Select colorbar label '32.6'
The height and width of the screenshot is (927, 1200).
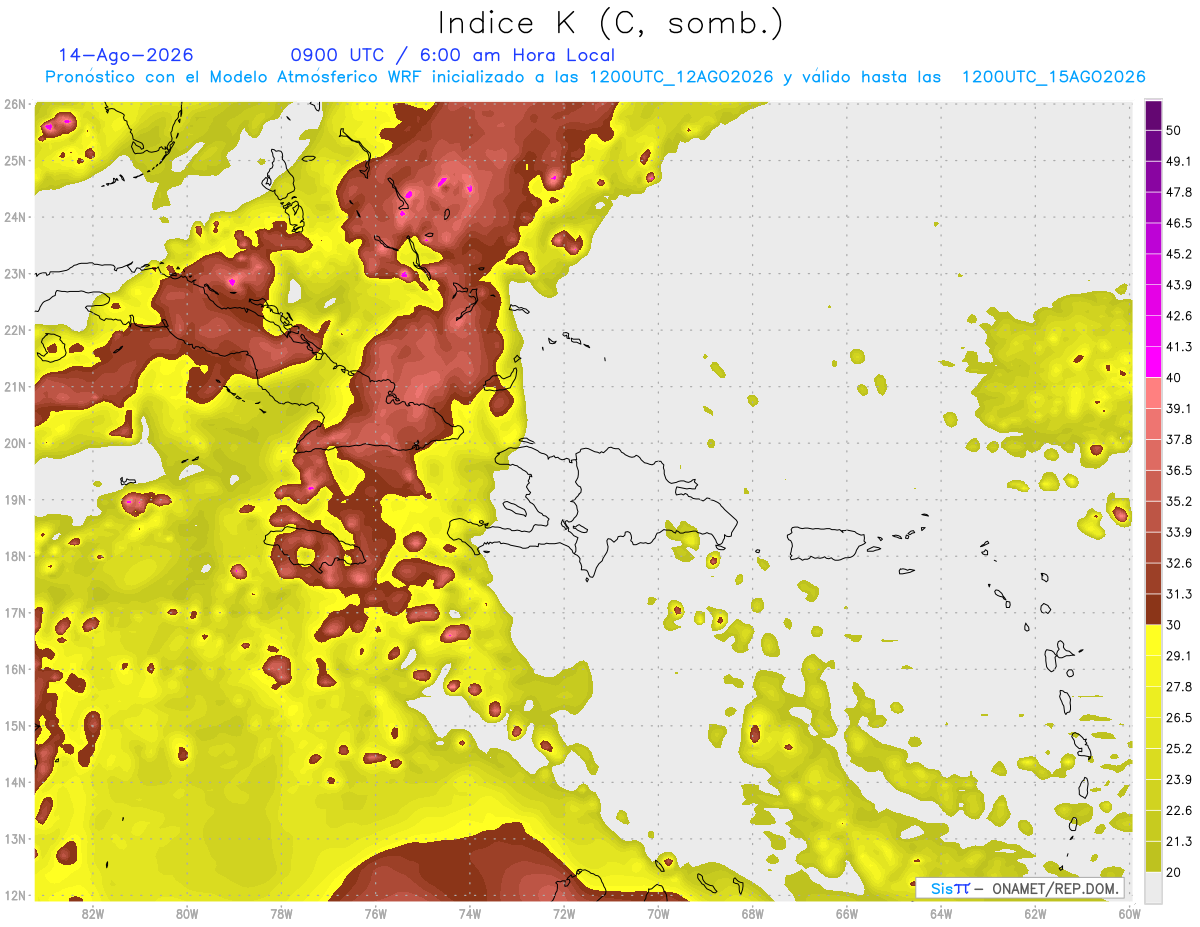point(1179,563)
